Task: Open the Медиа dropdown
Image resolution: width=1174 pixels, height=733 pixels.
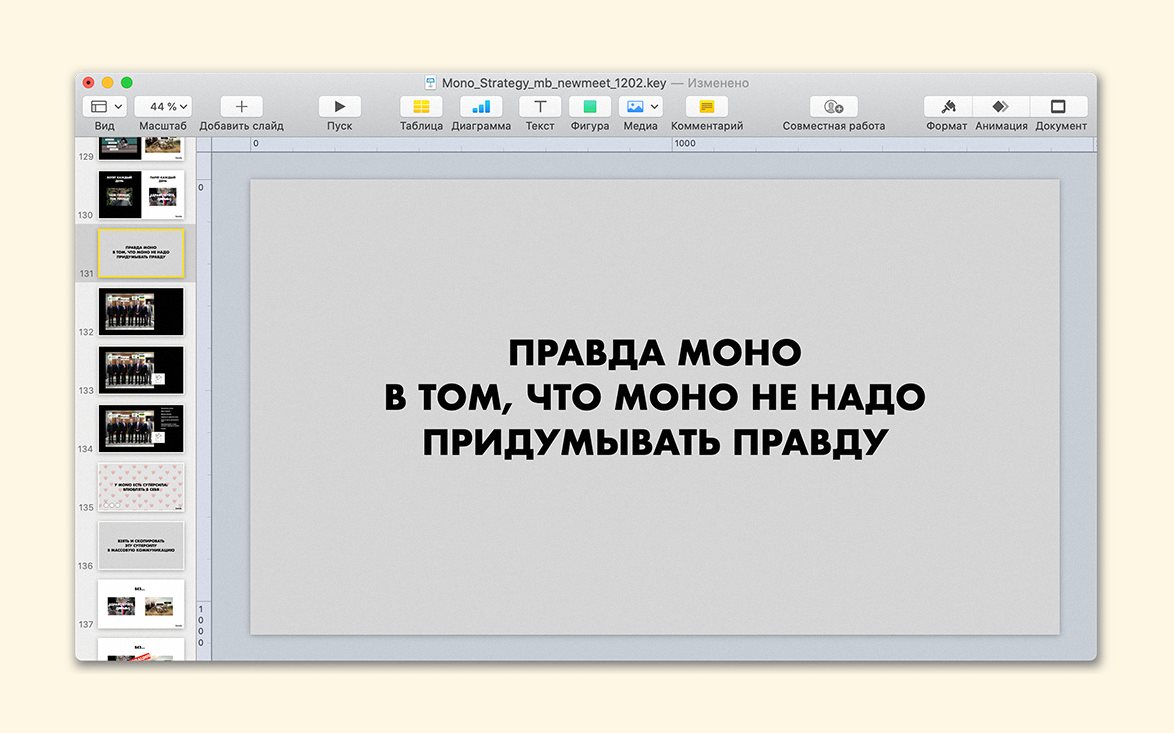Action: [x=641, y=106]
